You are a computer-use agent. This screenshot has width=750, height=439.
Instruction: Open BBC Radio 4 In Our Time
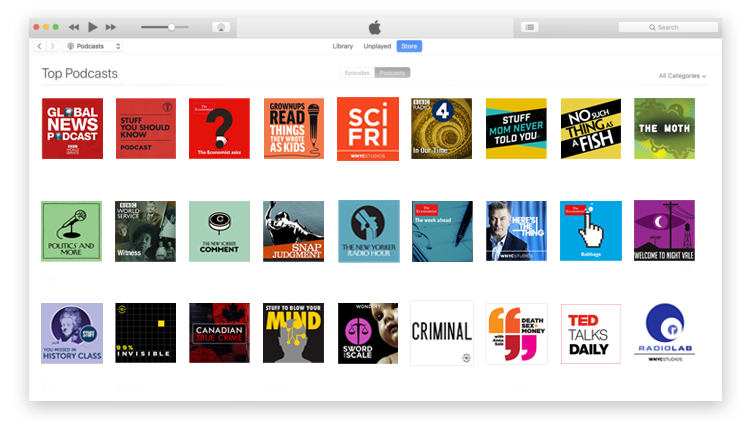coord(441,129)
